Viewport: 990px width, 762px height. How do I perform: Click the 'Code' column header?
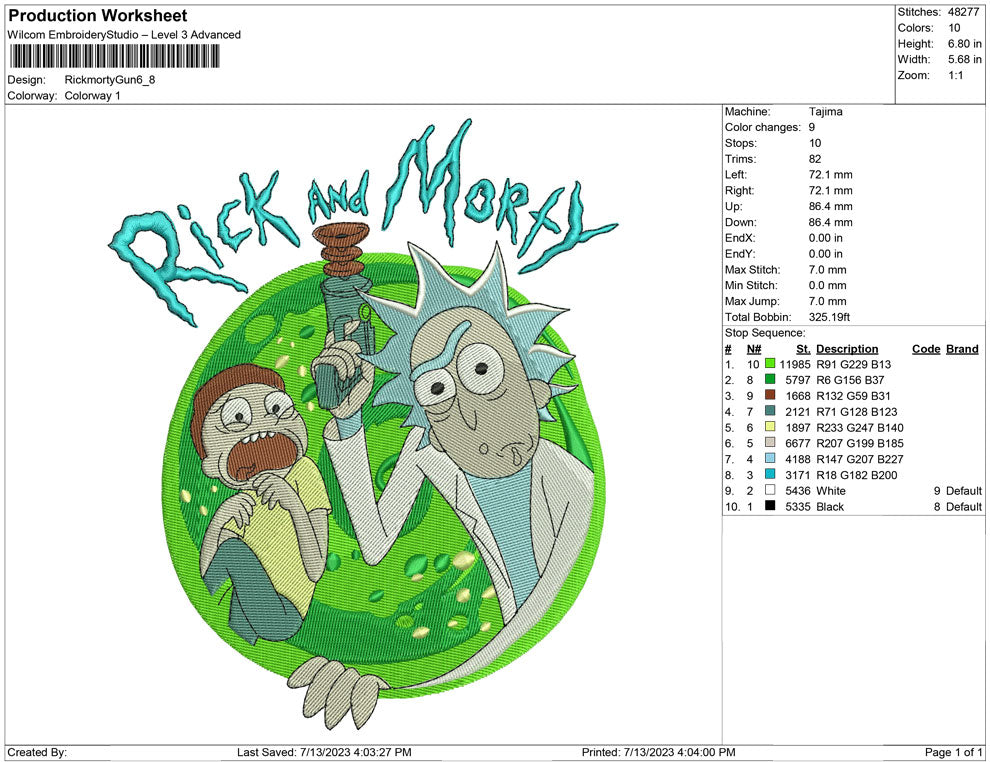(926, 348)
